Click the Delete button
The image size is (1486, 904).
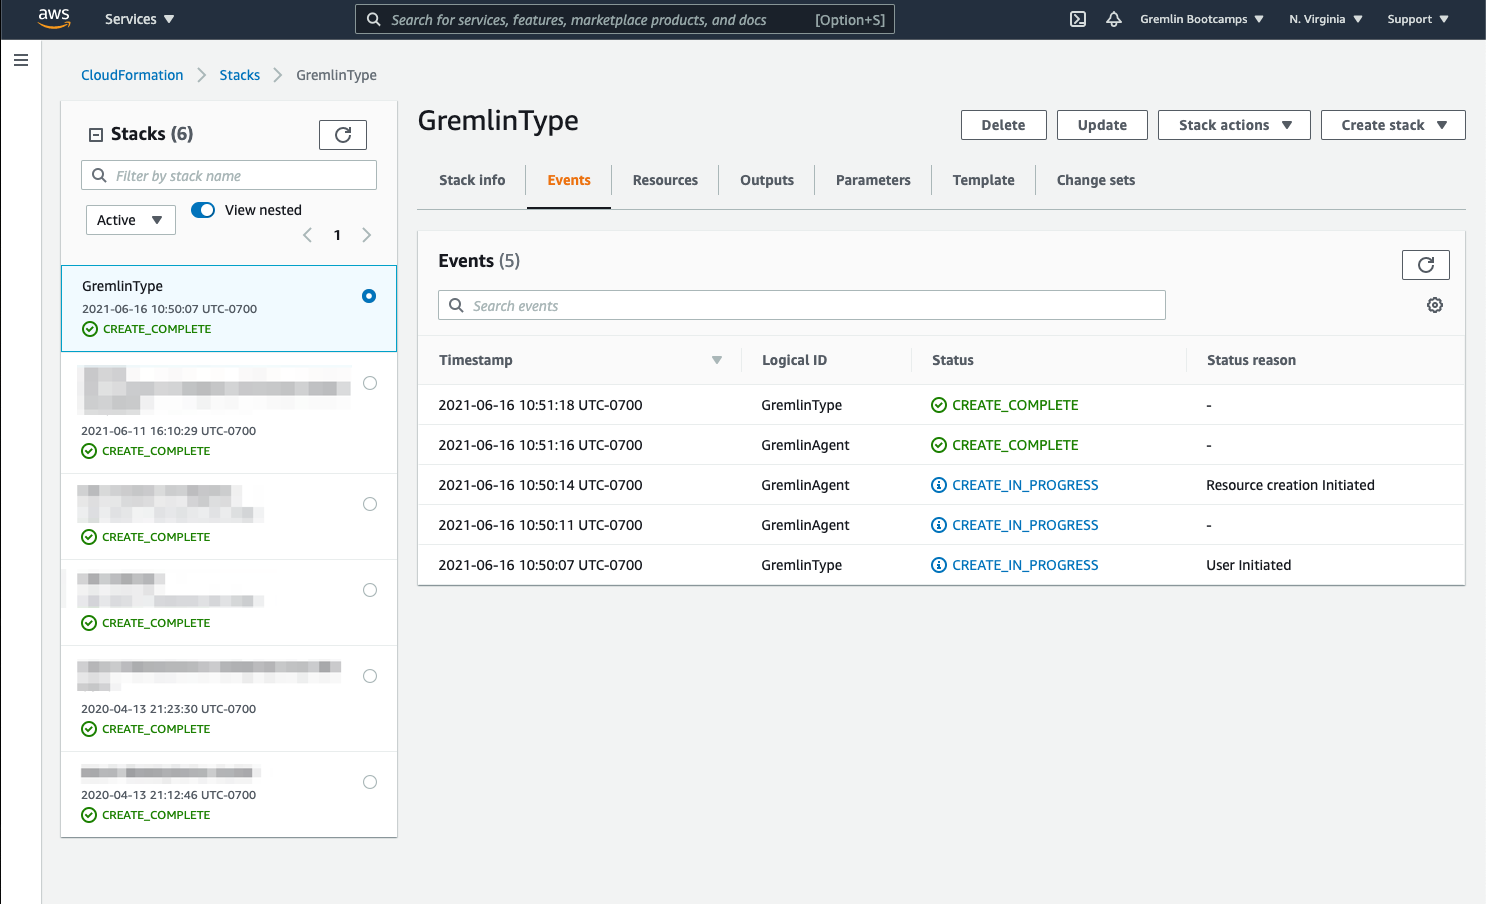click(1003, 125)
